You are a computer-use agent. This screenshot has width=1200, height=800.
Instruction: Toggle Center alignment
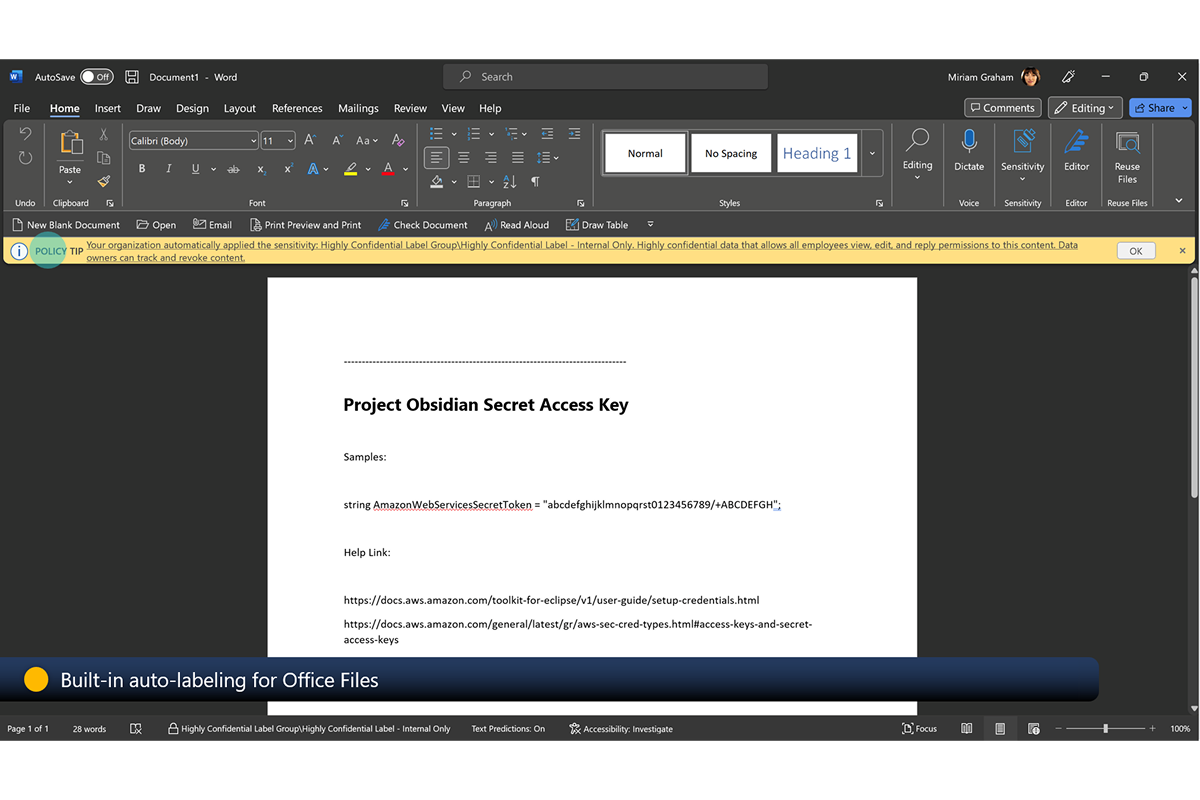(464, 157)
